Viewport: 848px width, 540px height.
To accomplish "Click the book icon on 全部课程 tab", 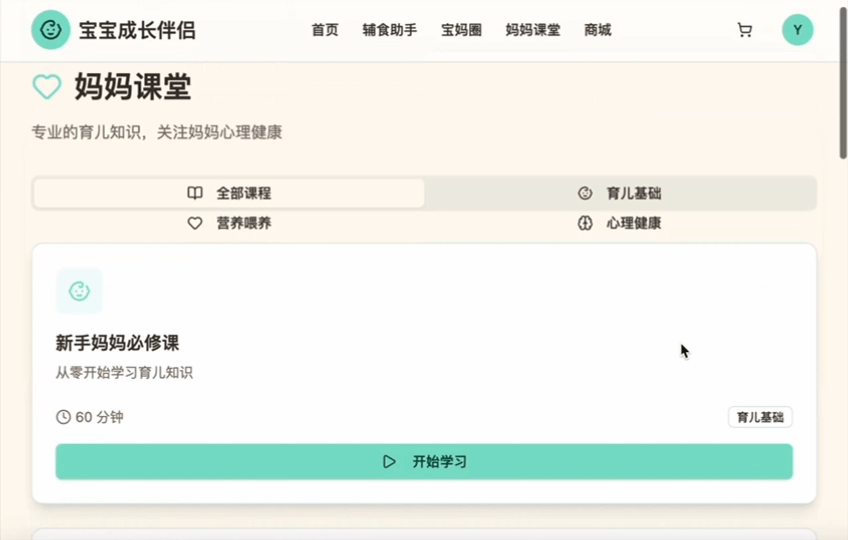I will click(x=195, y=193).
